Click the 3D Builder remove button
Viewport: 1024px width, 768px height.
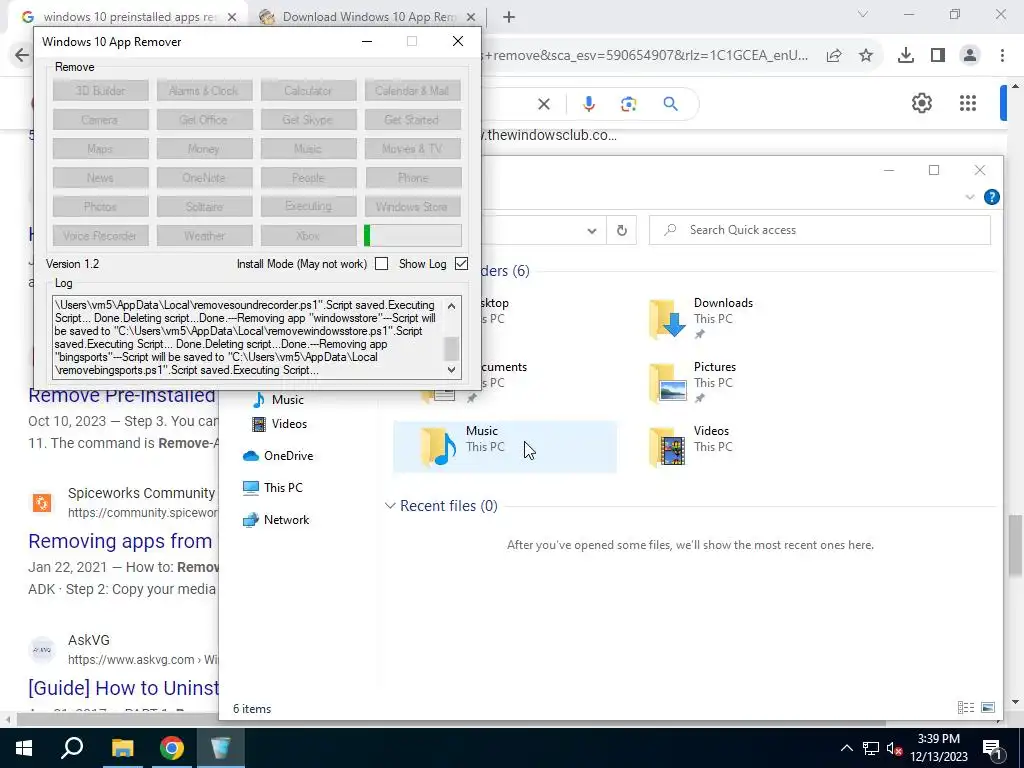pos(101,91)
